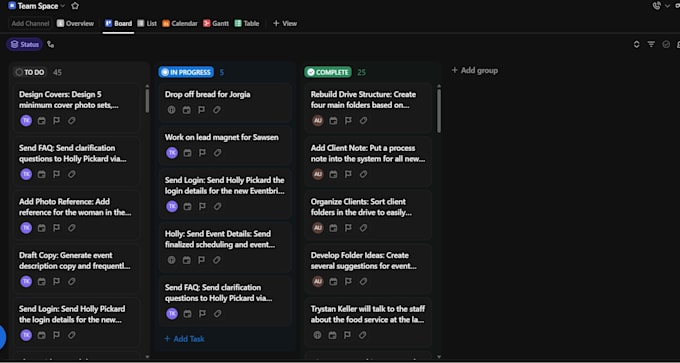Add a new group to the board
Screen dimensions: 680x363
[x=474, y=70]
